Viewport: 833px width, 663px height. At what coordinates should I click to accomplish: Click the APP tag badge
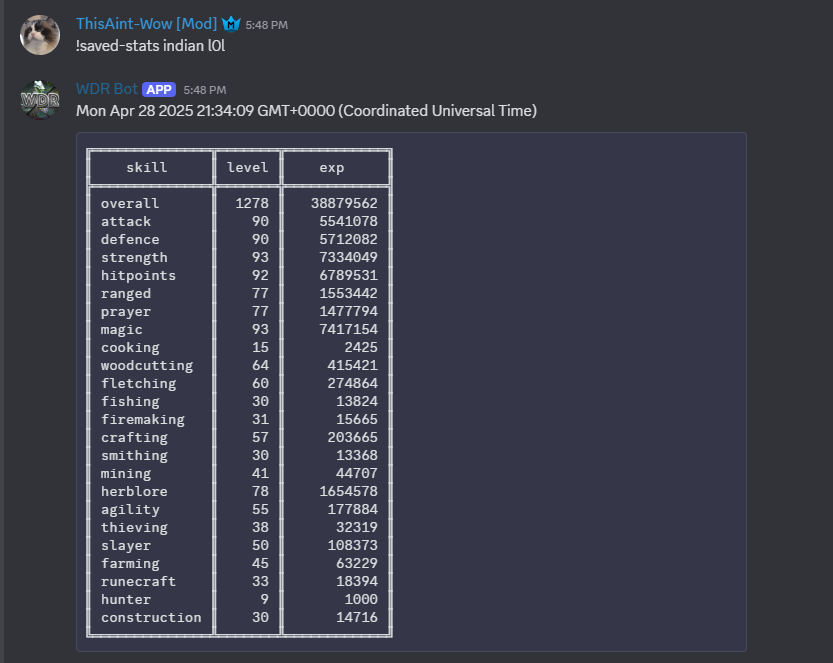[x=159, y=89]
